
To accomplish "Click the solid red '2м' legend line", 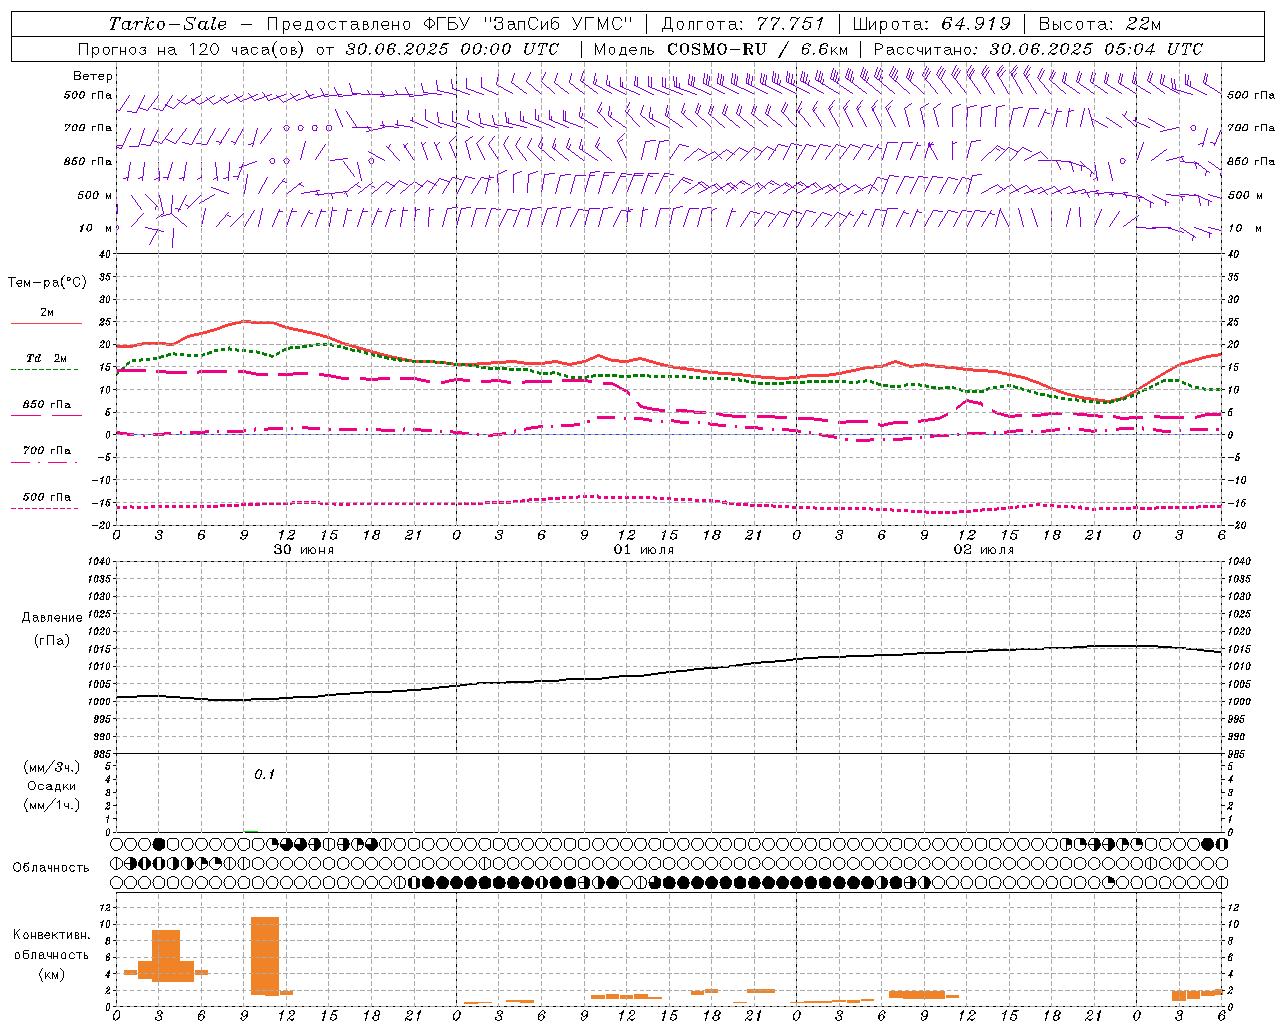I will coord(46,323).
